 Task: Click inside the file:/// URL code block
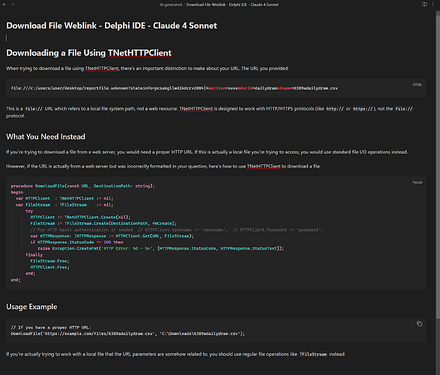[x=216, y=88]
